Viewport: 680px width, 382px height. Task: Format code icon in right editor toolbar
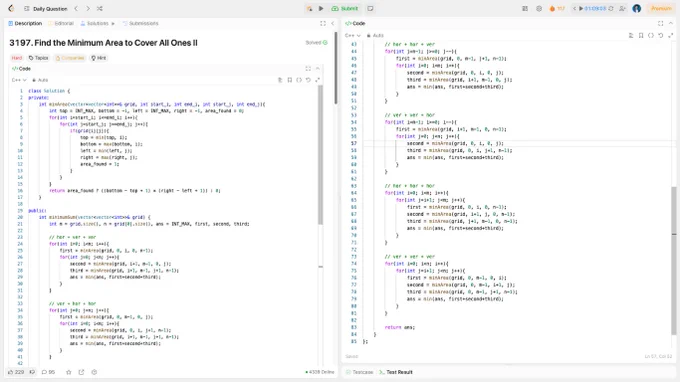pos(631,36)
